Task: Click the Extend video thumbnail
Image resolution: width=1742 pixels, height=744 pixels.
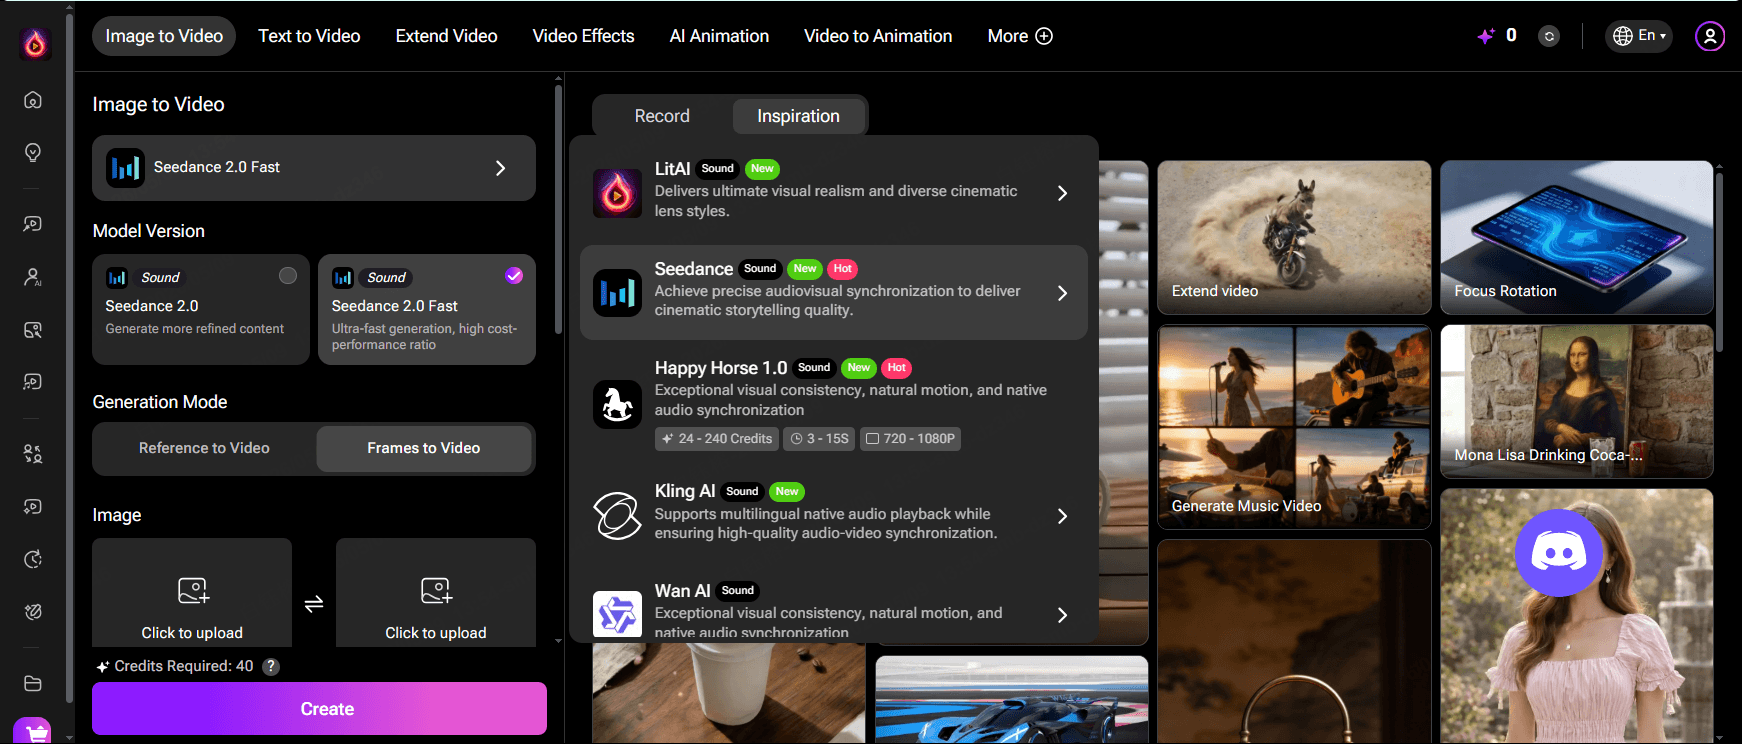Action: click(1294, 238)
